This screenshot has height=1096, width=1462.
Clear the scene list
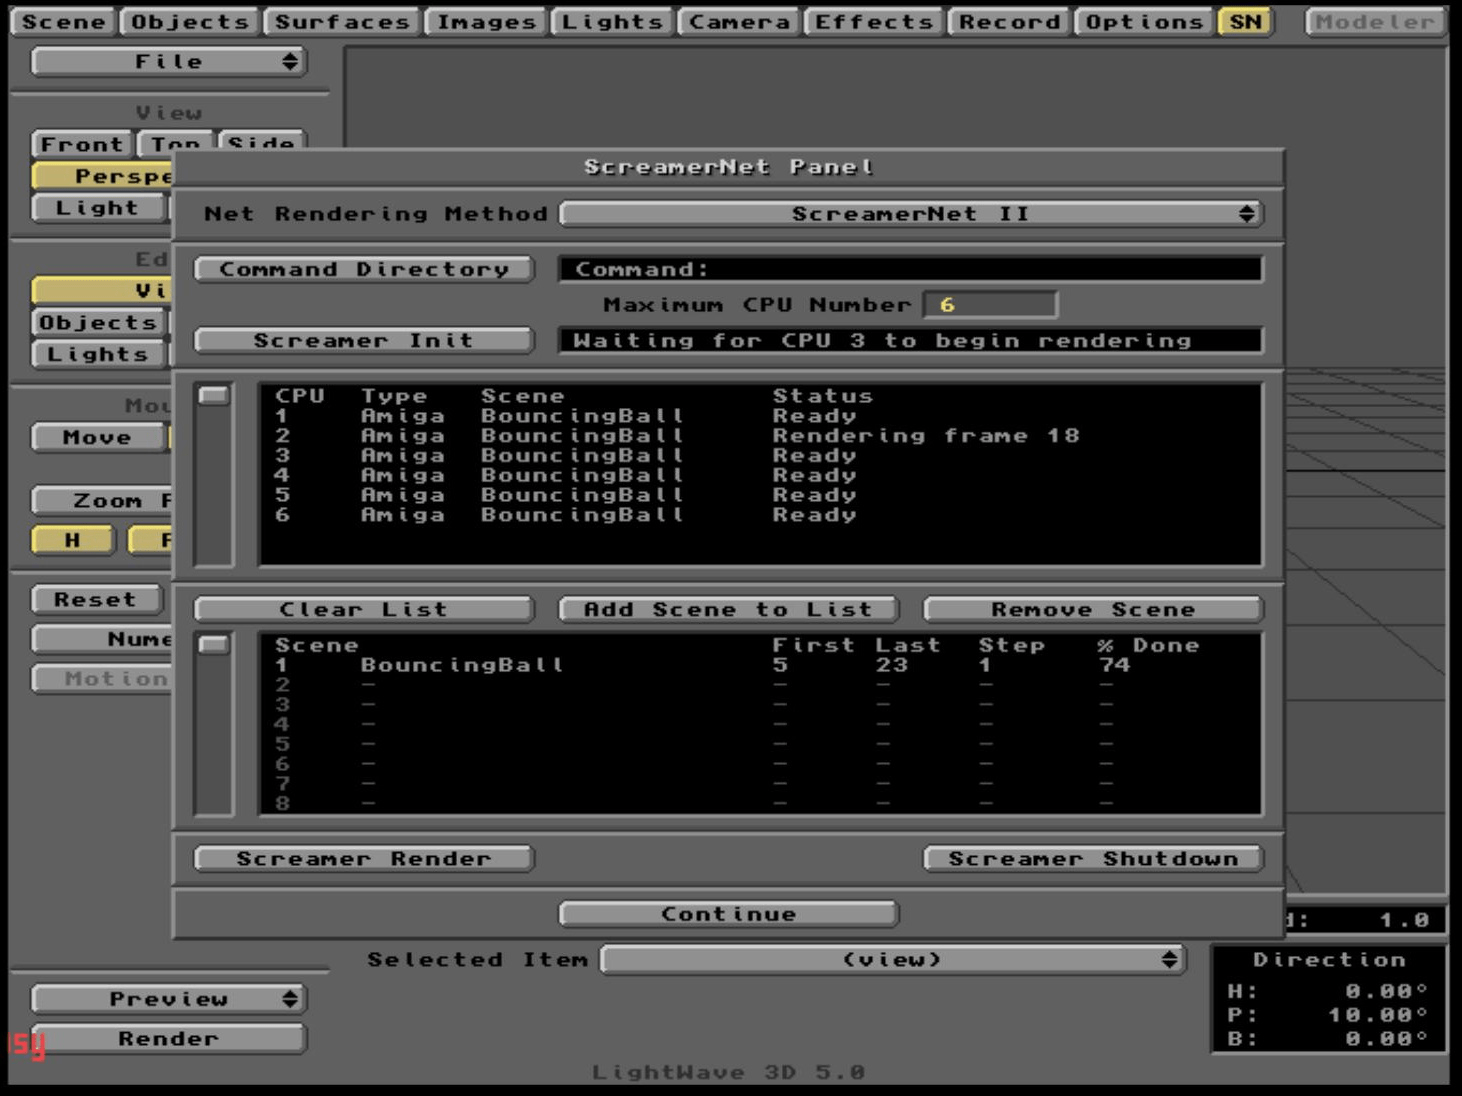(364, 609)
